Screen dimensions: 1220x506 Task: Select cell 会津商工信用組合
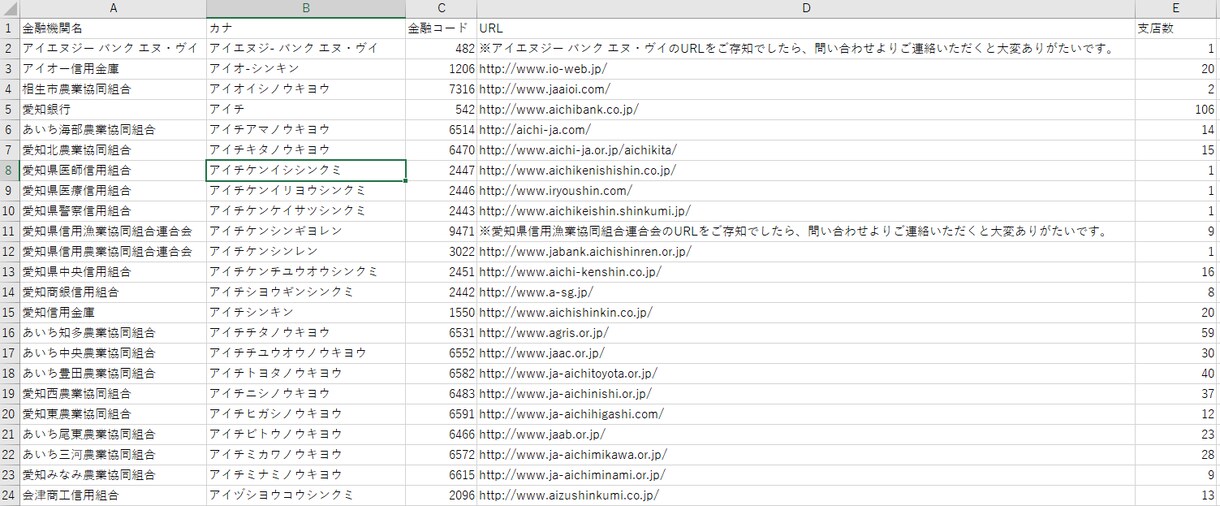[113, 495]
